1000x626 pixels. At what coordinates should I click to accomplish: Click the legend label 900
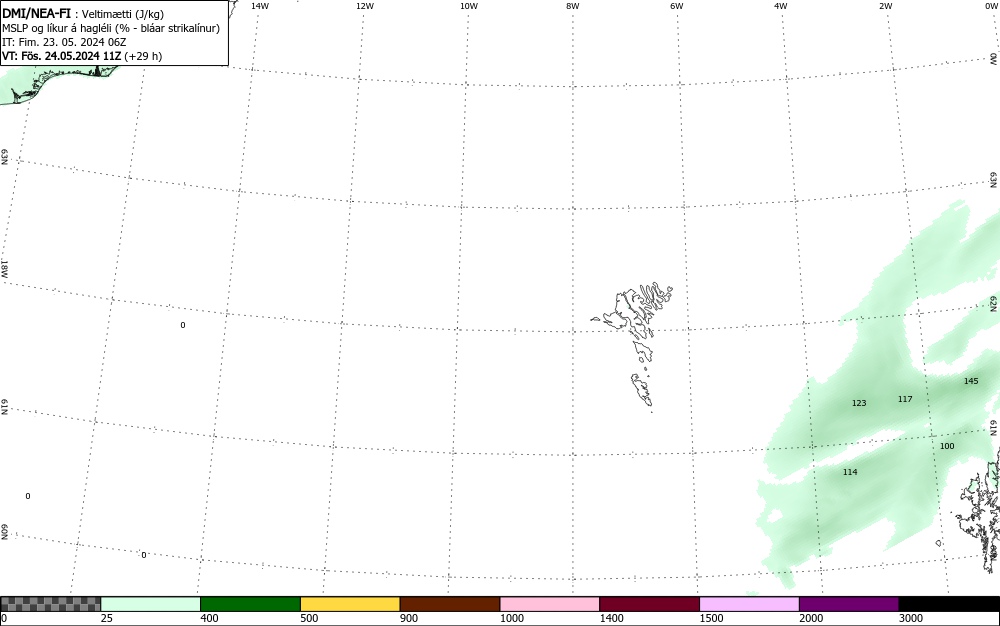[x=409, y=618]
